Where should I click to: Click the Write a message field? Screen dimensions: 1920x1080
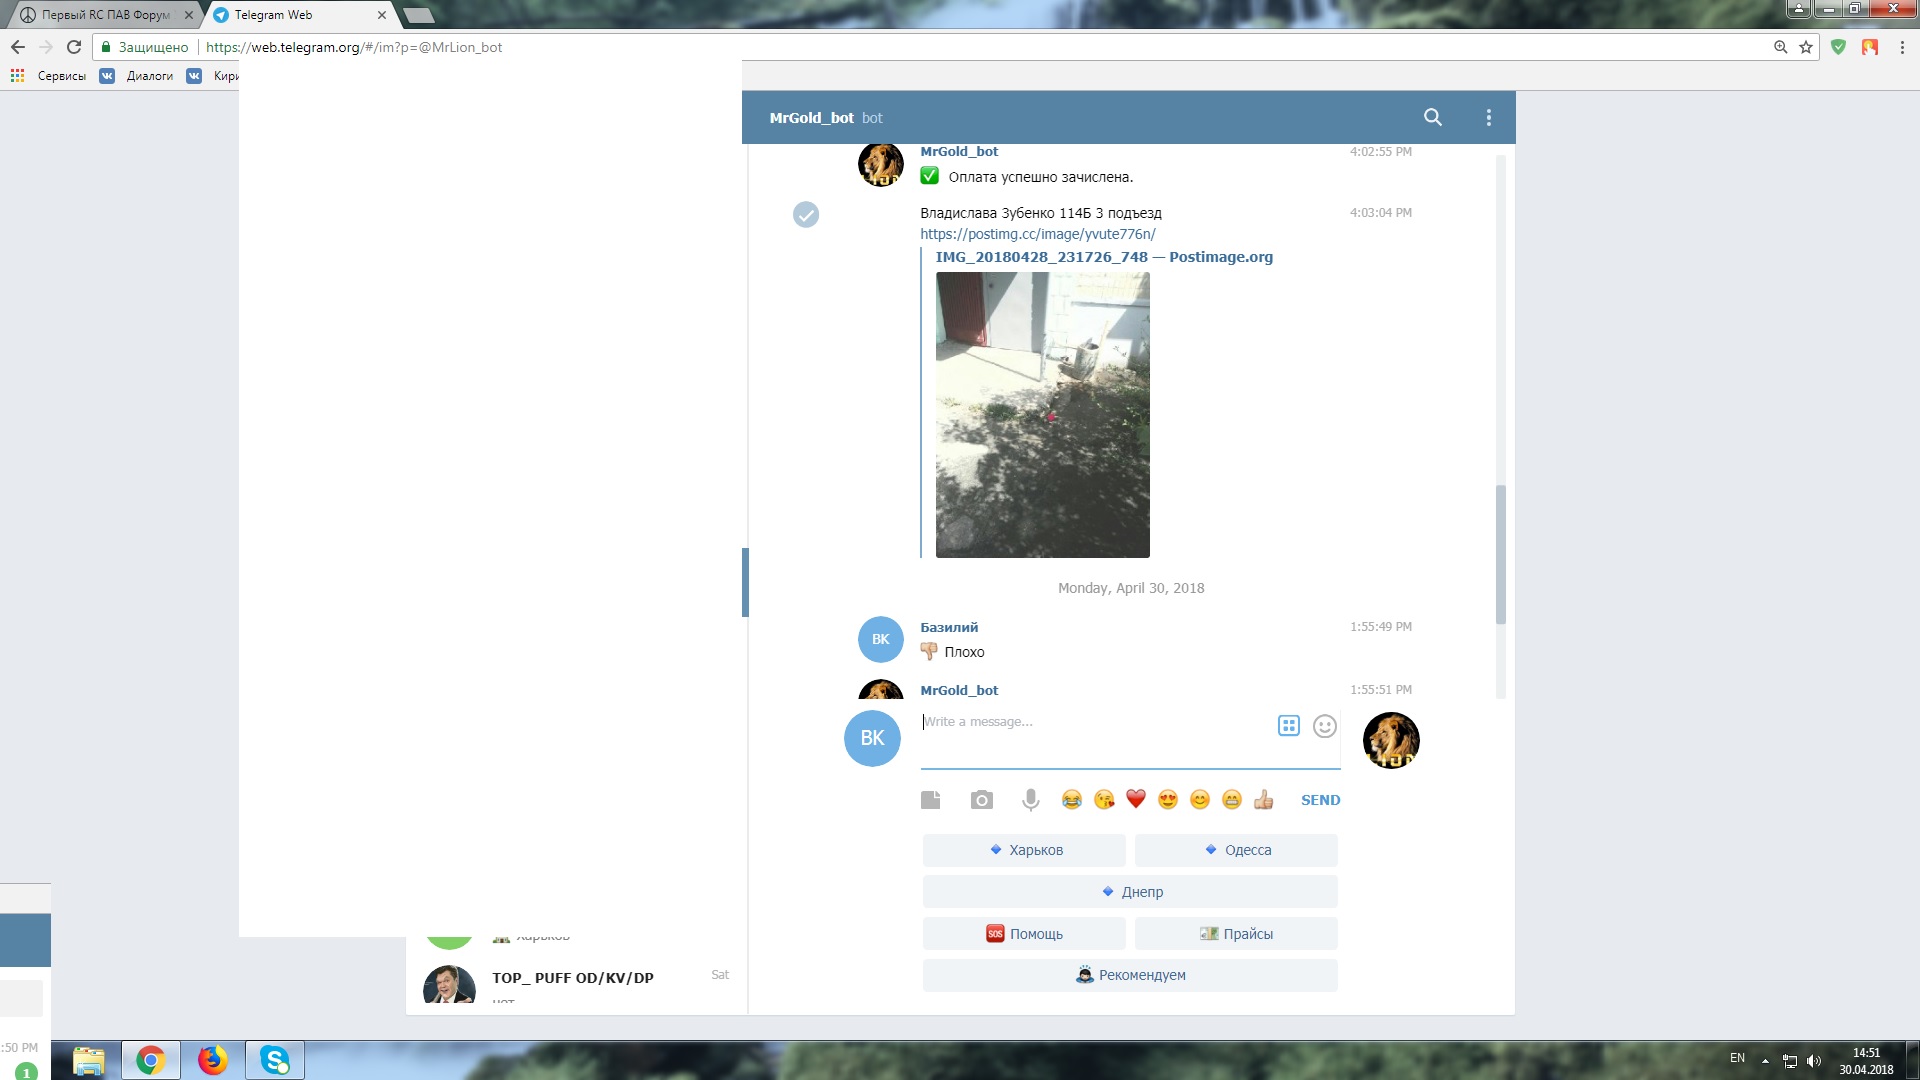coord(1095,722)
